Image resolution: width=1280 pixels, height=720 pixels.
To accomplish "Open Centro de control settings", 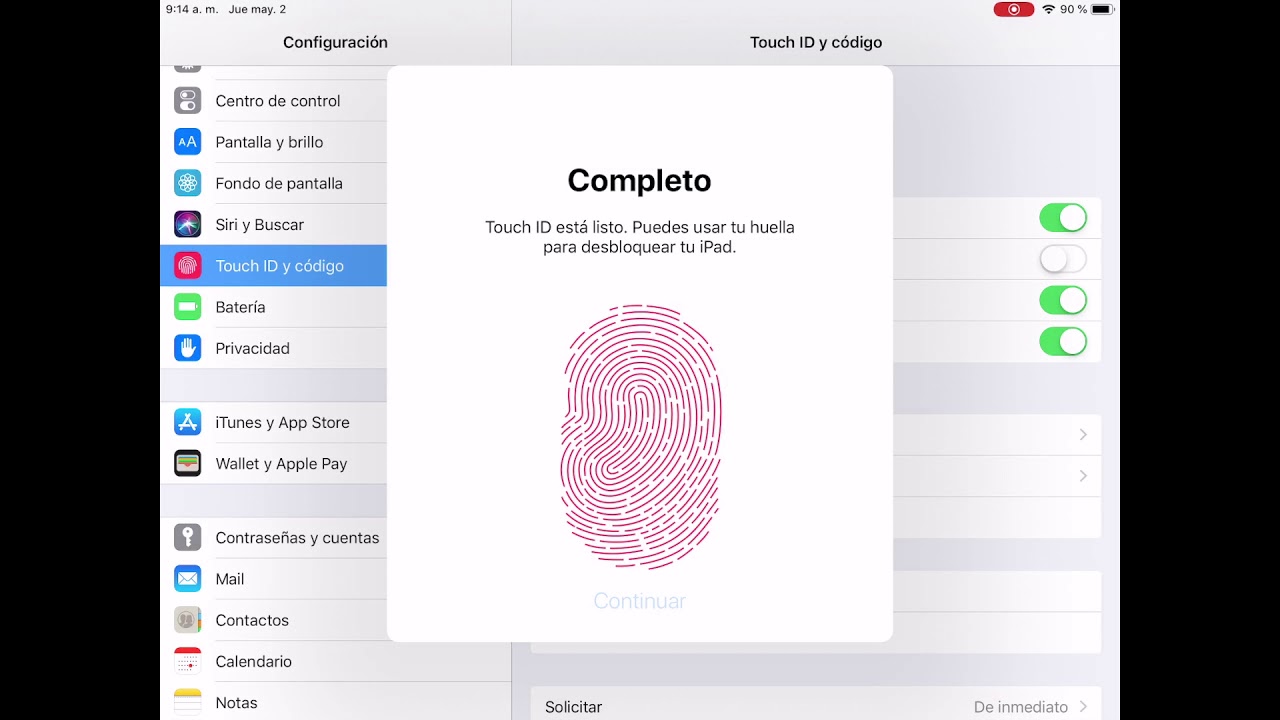I will 273,101.
